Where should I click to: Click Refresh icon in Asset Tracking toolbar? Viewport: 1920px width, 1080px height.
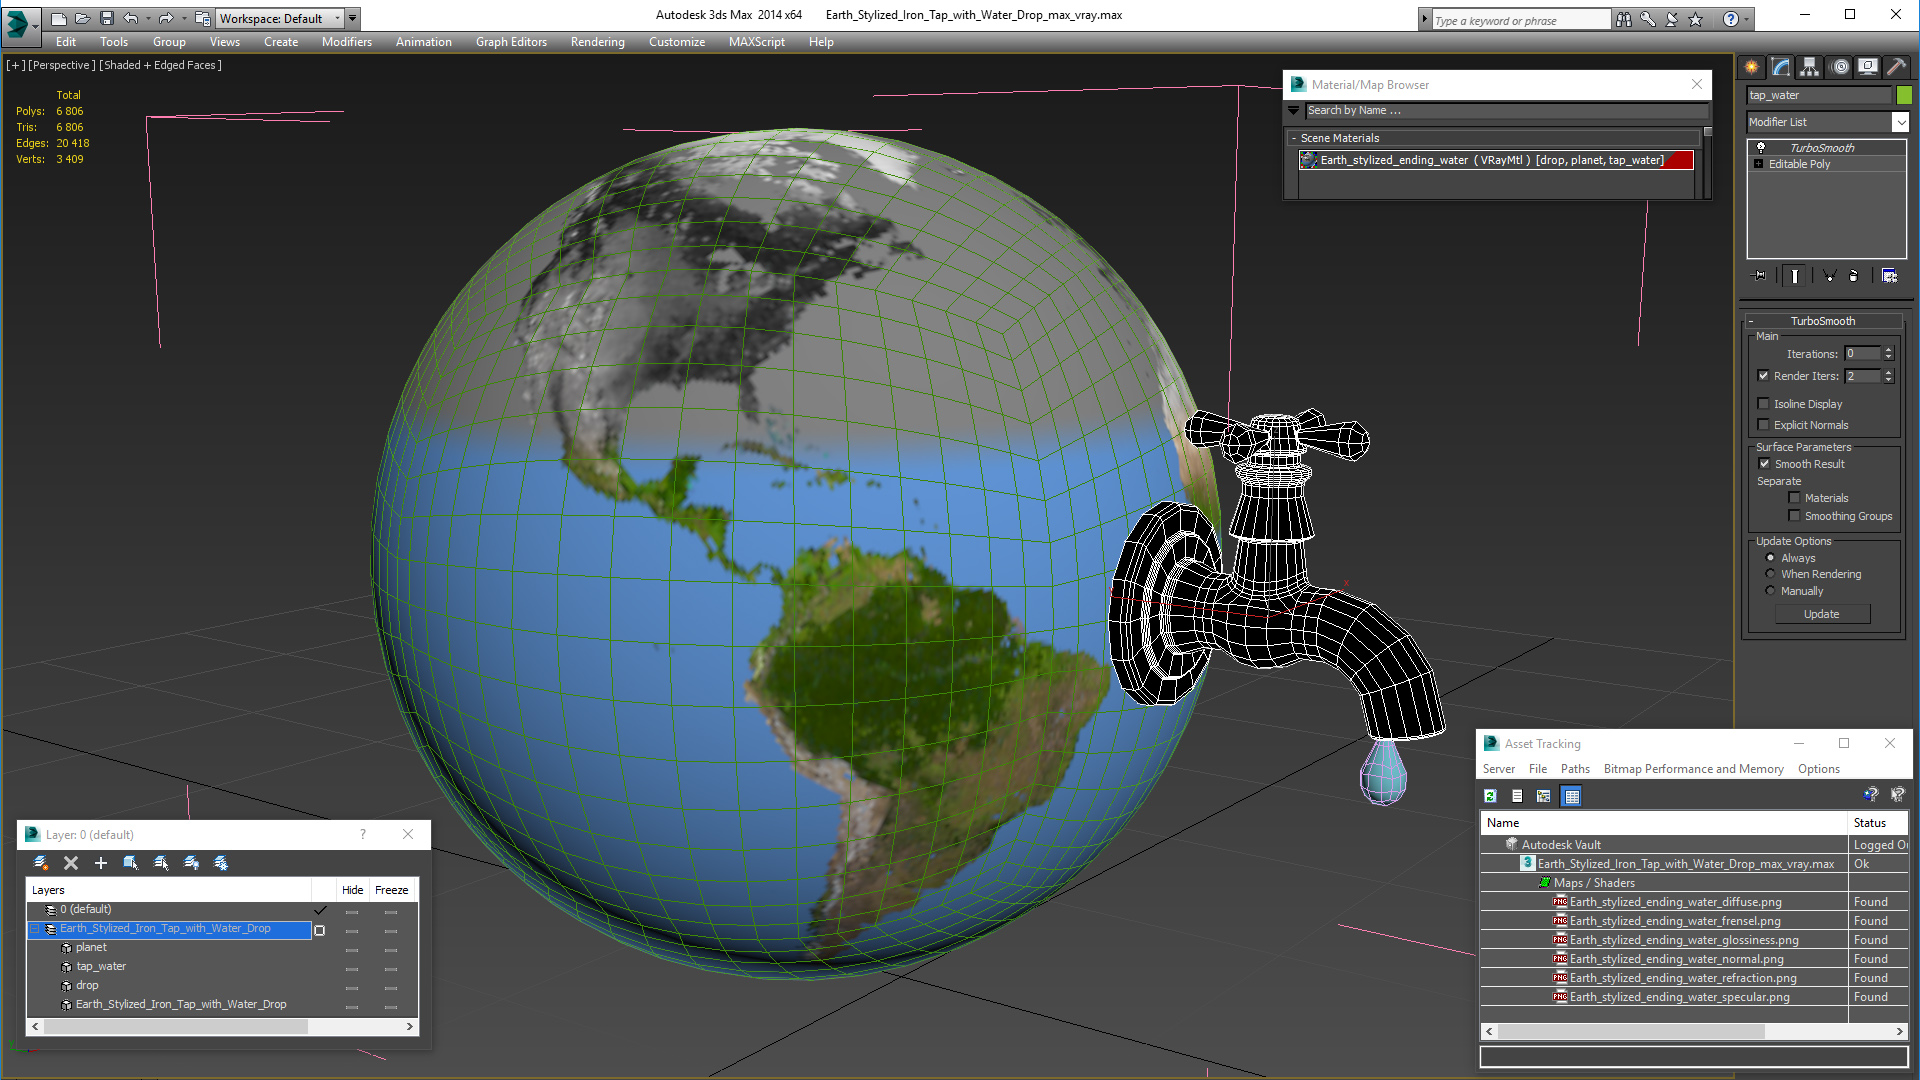(x=1490, y=796)
